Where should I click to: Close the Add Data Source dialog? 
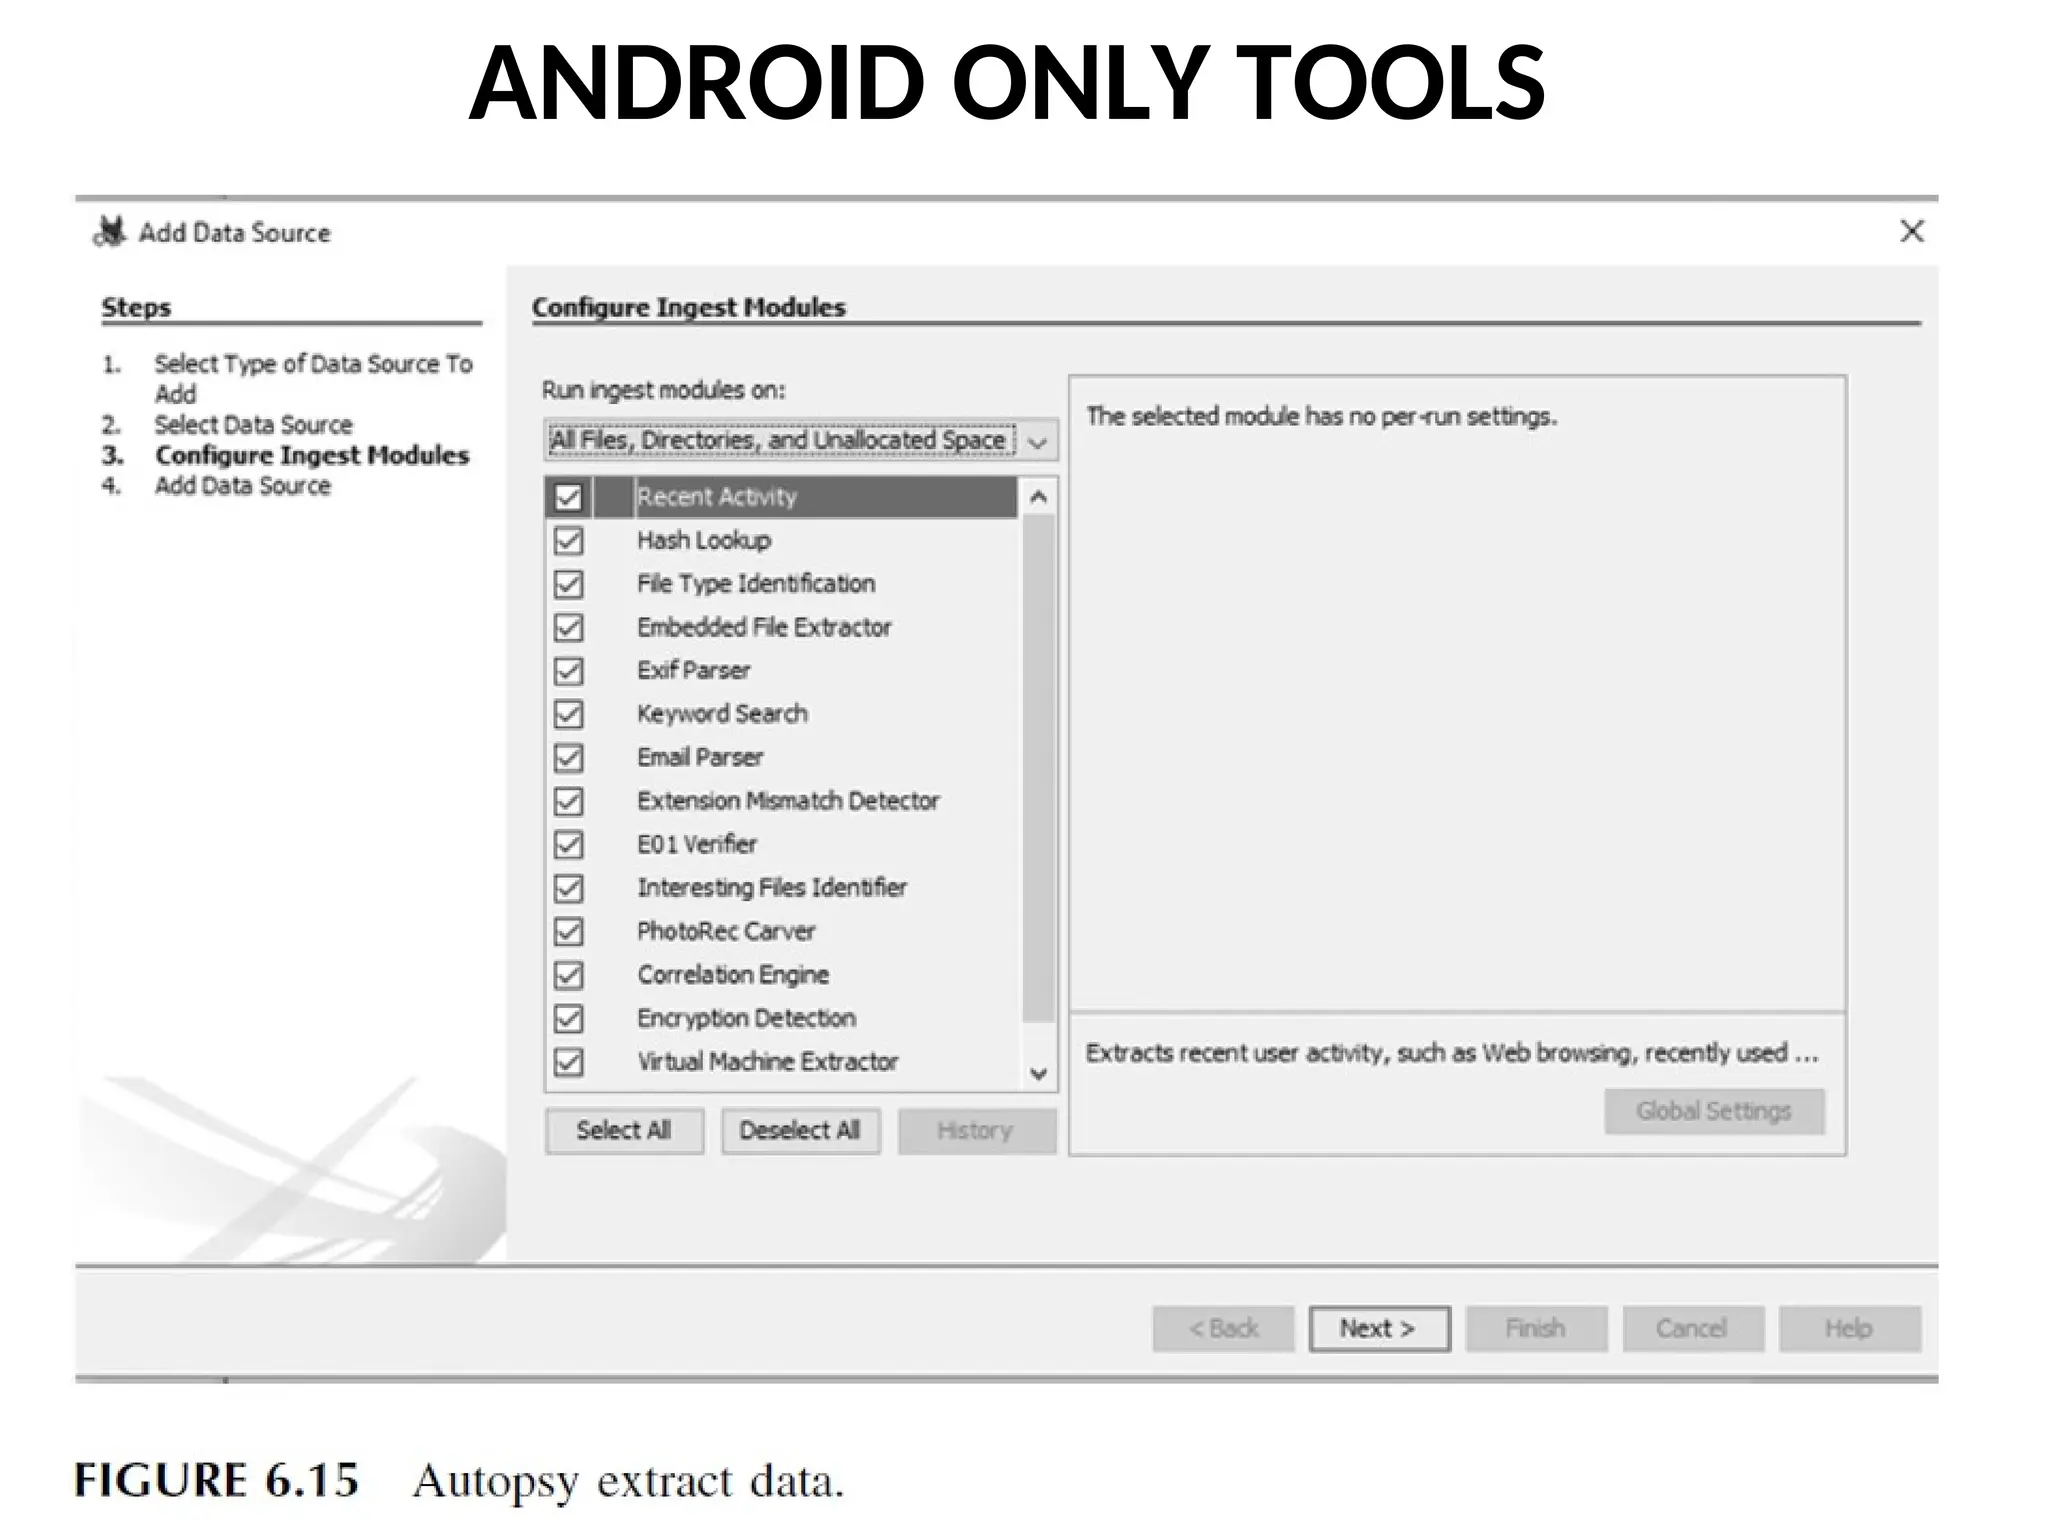1911,231
